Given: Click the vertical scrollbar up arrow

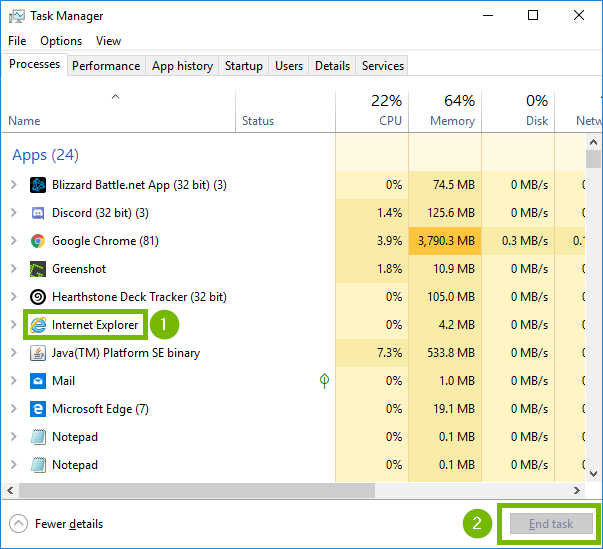Looking at the screenshot, I should 593,142.
